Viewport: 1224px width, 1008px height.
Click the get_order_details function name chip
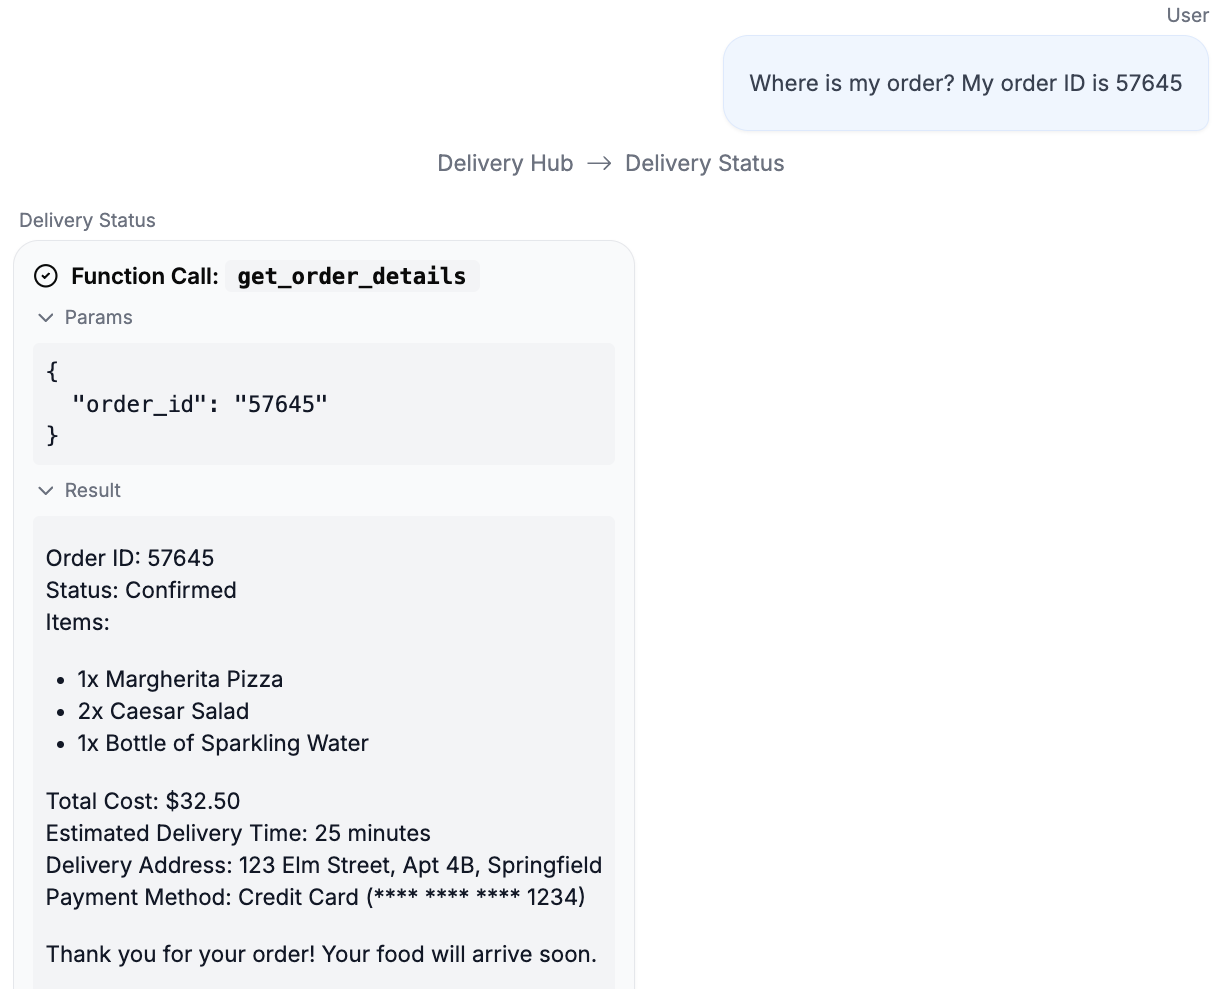point(352,276)
